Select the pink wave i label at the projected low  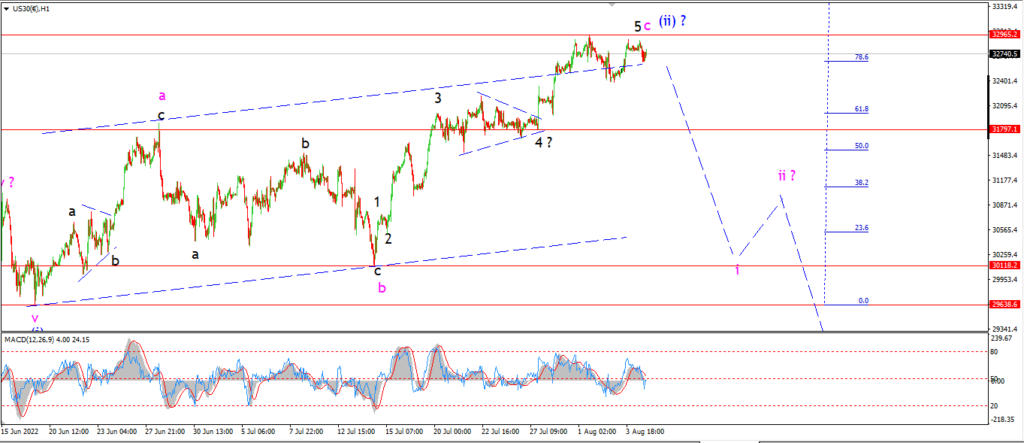click(x=737, y=269)
